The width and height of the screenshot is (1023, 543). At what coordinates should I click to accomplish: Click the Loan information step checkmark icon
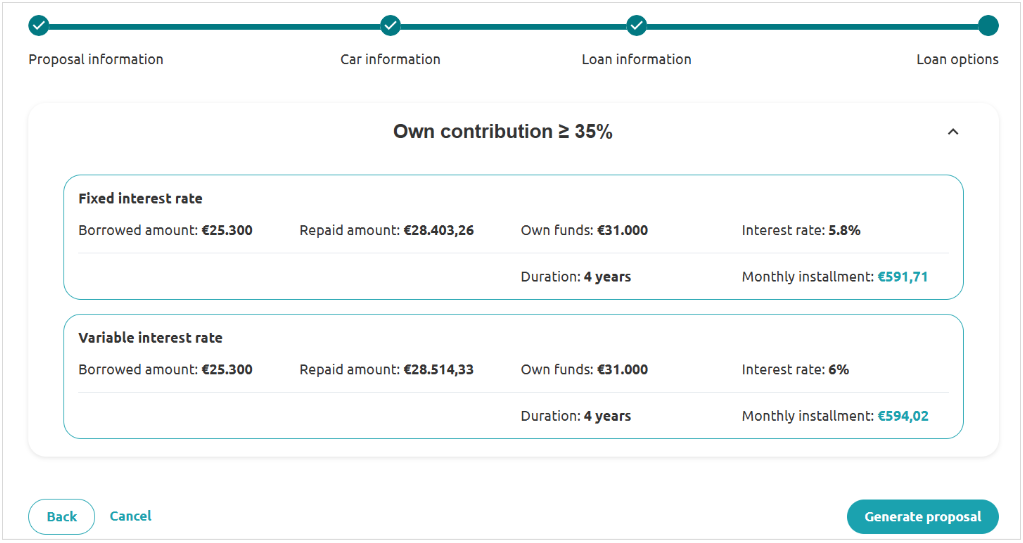(x=636, y=25)
